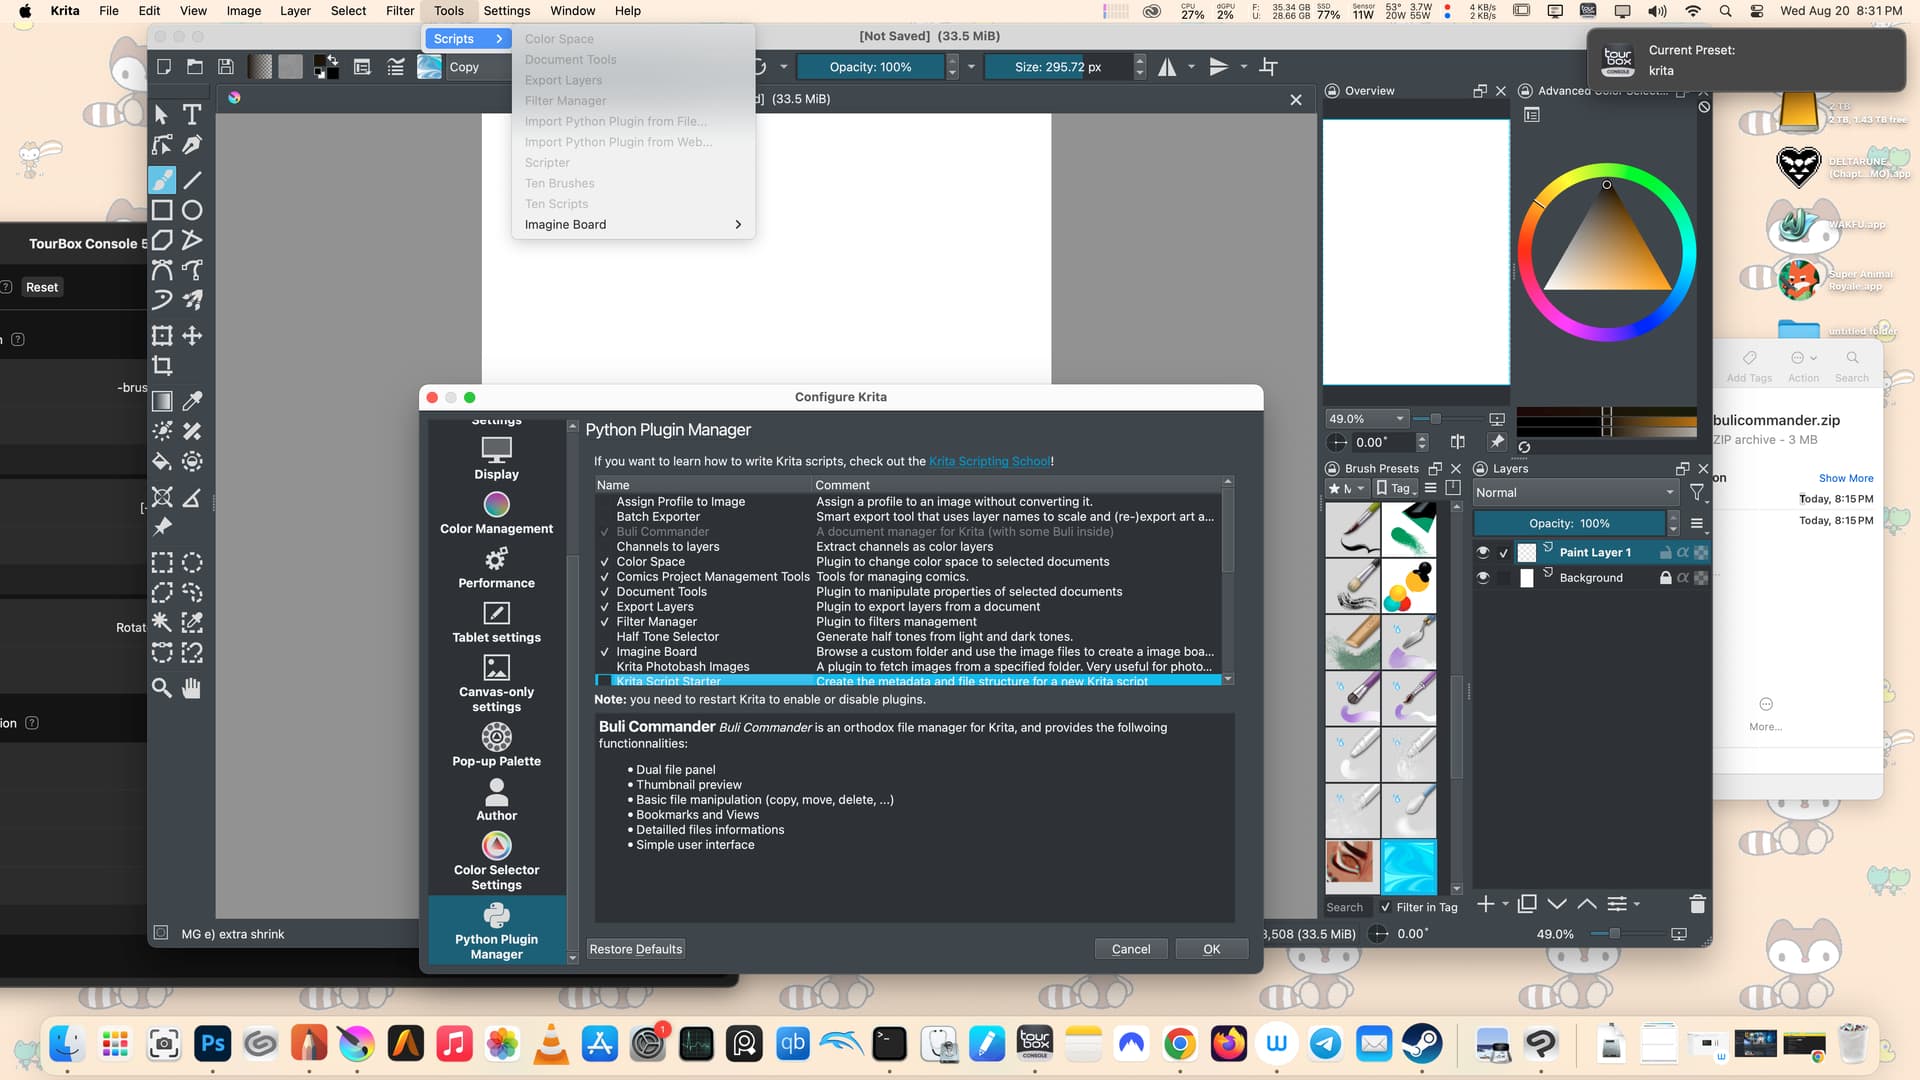Select the Text tool in toolbox
The width and height of the screenshot is (1920, 1080).
[x=192, y=115]
